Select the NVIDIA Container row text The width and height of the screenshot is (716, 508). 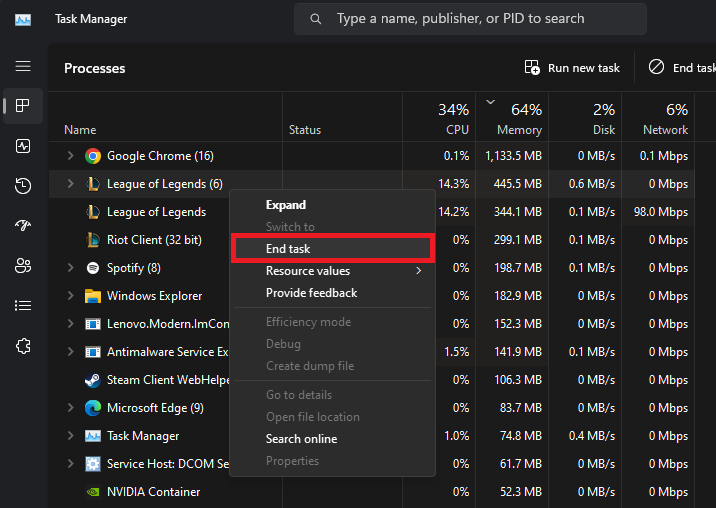coord(153,492)
